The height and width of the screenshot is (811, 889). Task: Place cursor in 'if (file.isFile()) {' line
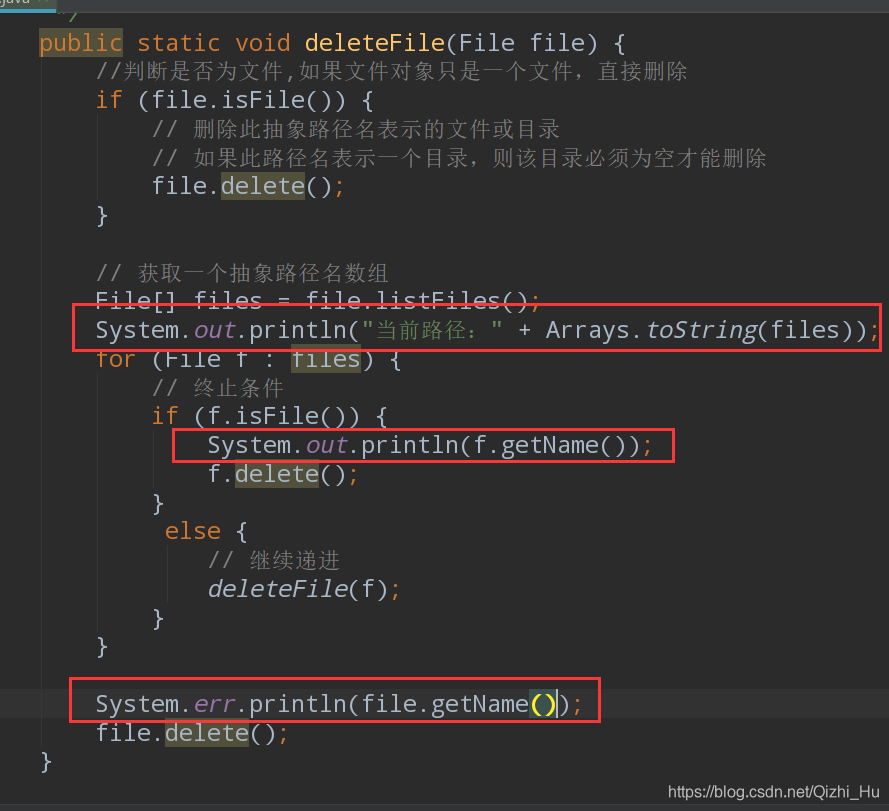tap(234, 101)
